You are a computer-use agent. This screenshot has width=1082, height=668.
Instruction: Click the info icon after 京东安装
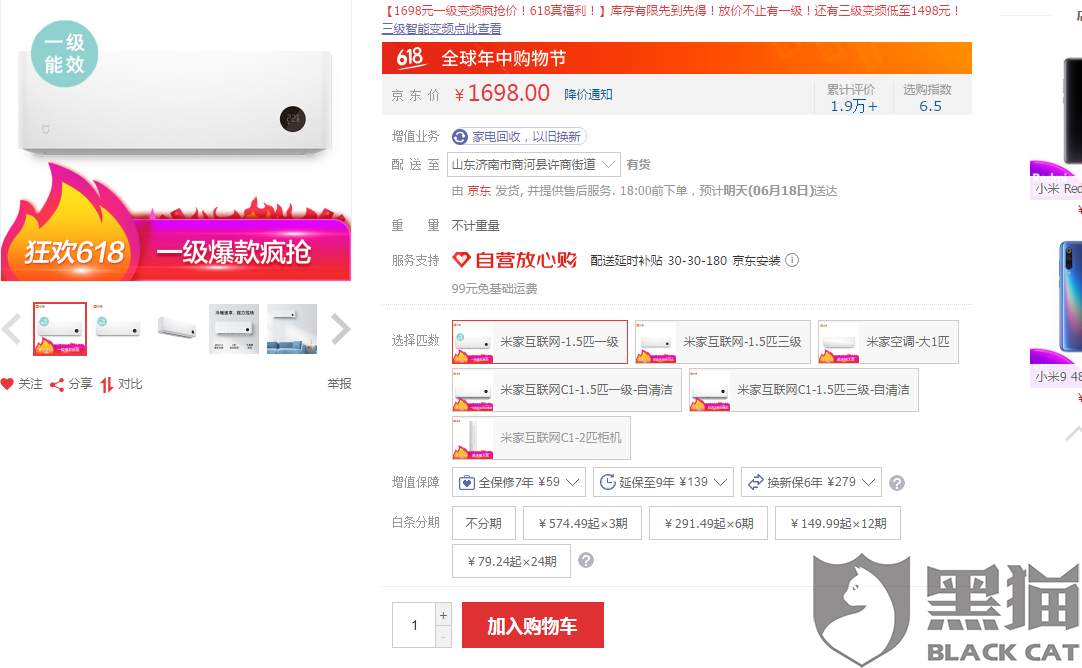point(791,260)
